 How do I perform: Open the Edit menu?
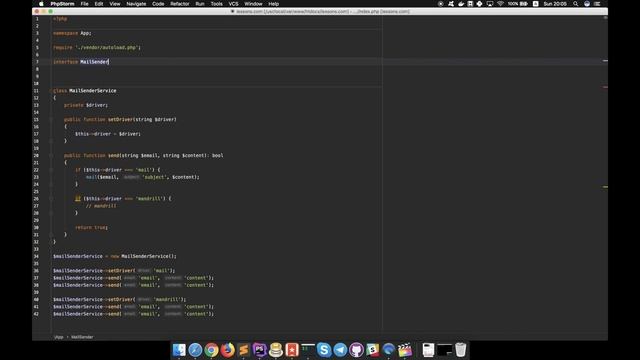[99, 4]
